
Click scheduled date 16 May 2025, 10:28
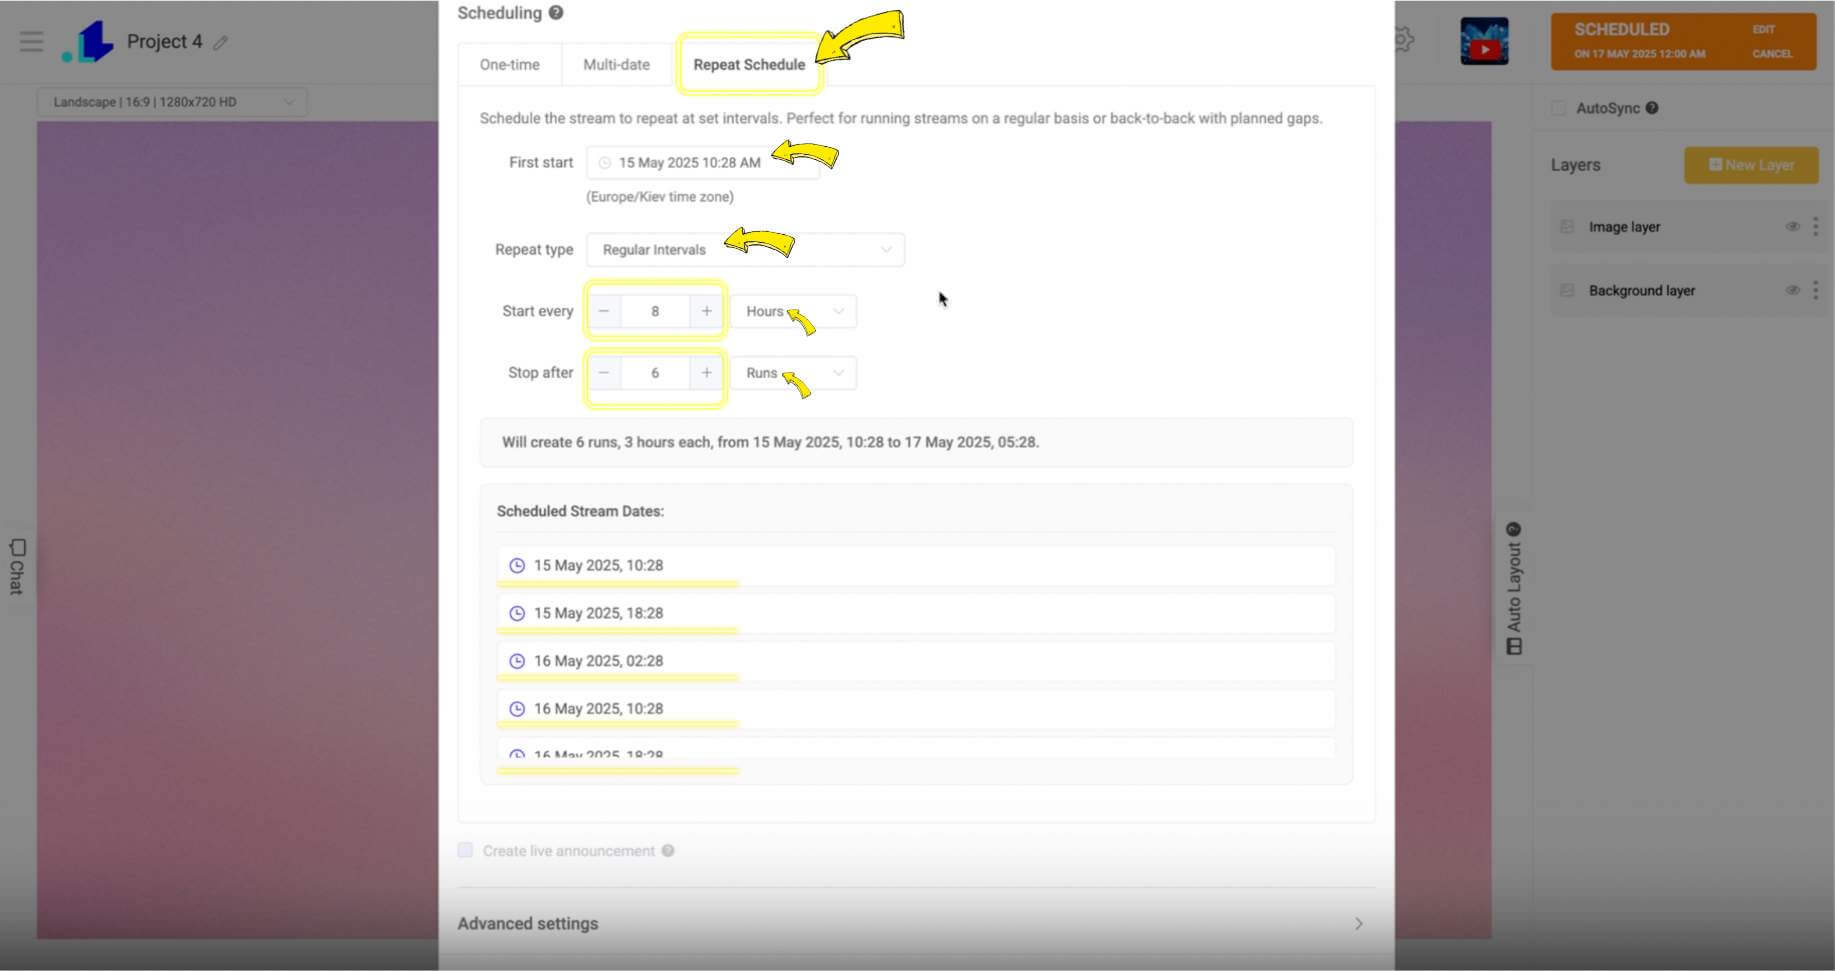coord(916,709)
